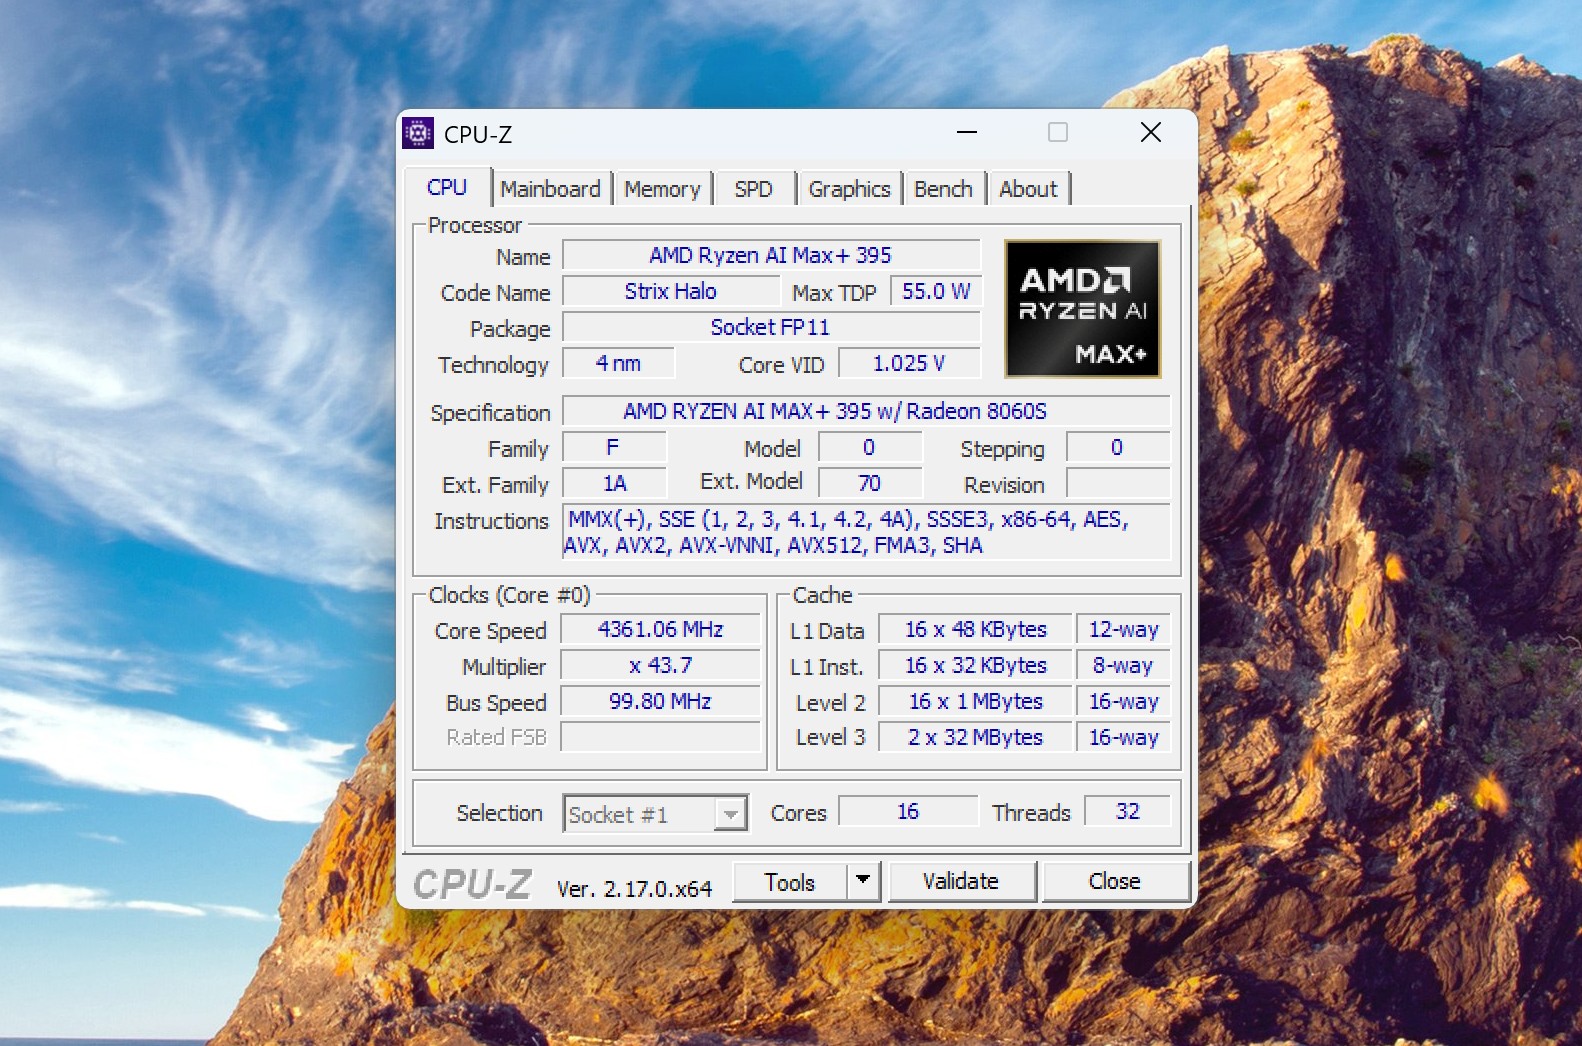Open the SPD tab
1582x1046 pixels.
pos(753,189)
